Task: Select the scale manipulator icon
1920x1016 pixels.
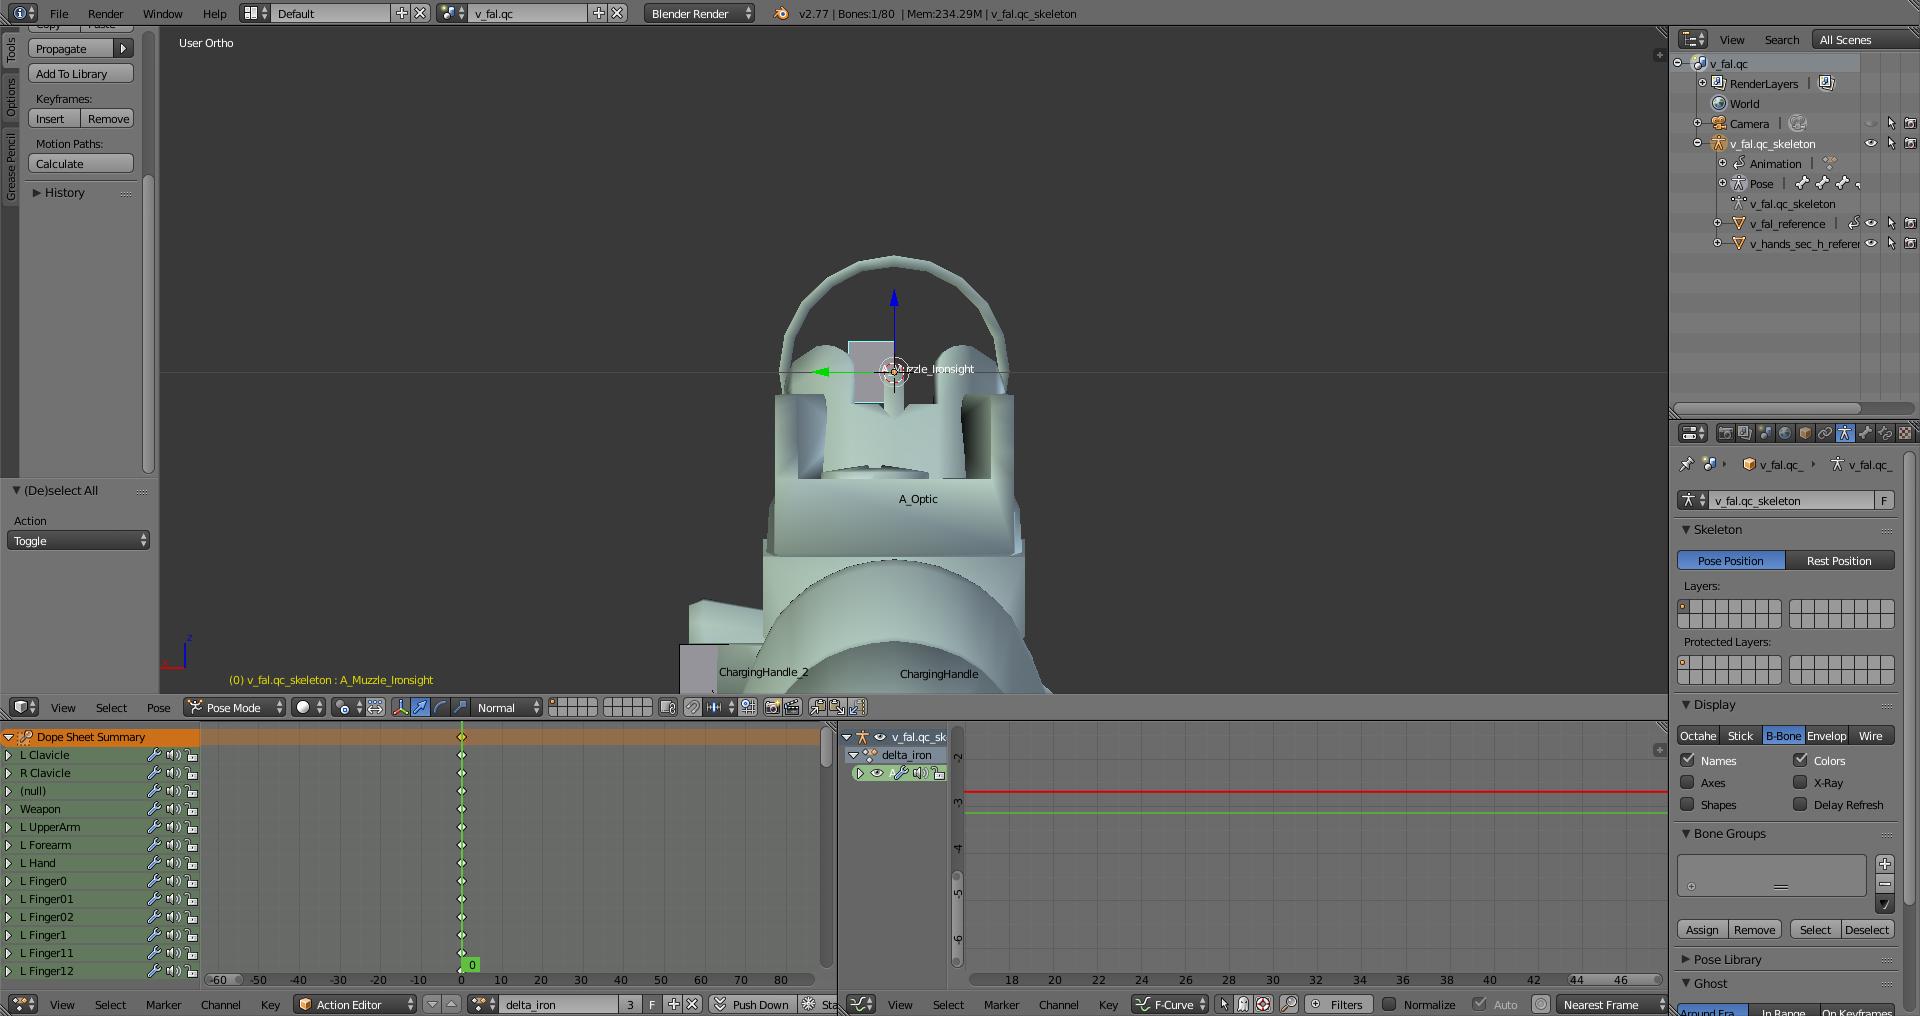Action: (460, 707)
